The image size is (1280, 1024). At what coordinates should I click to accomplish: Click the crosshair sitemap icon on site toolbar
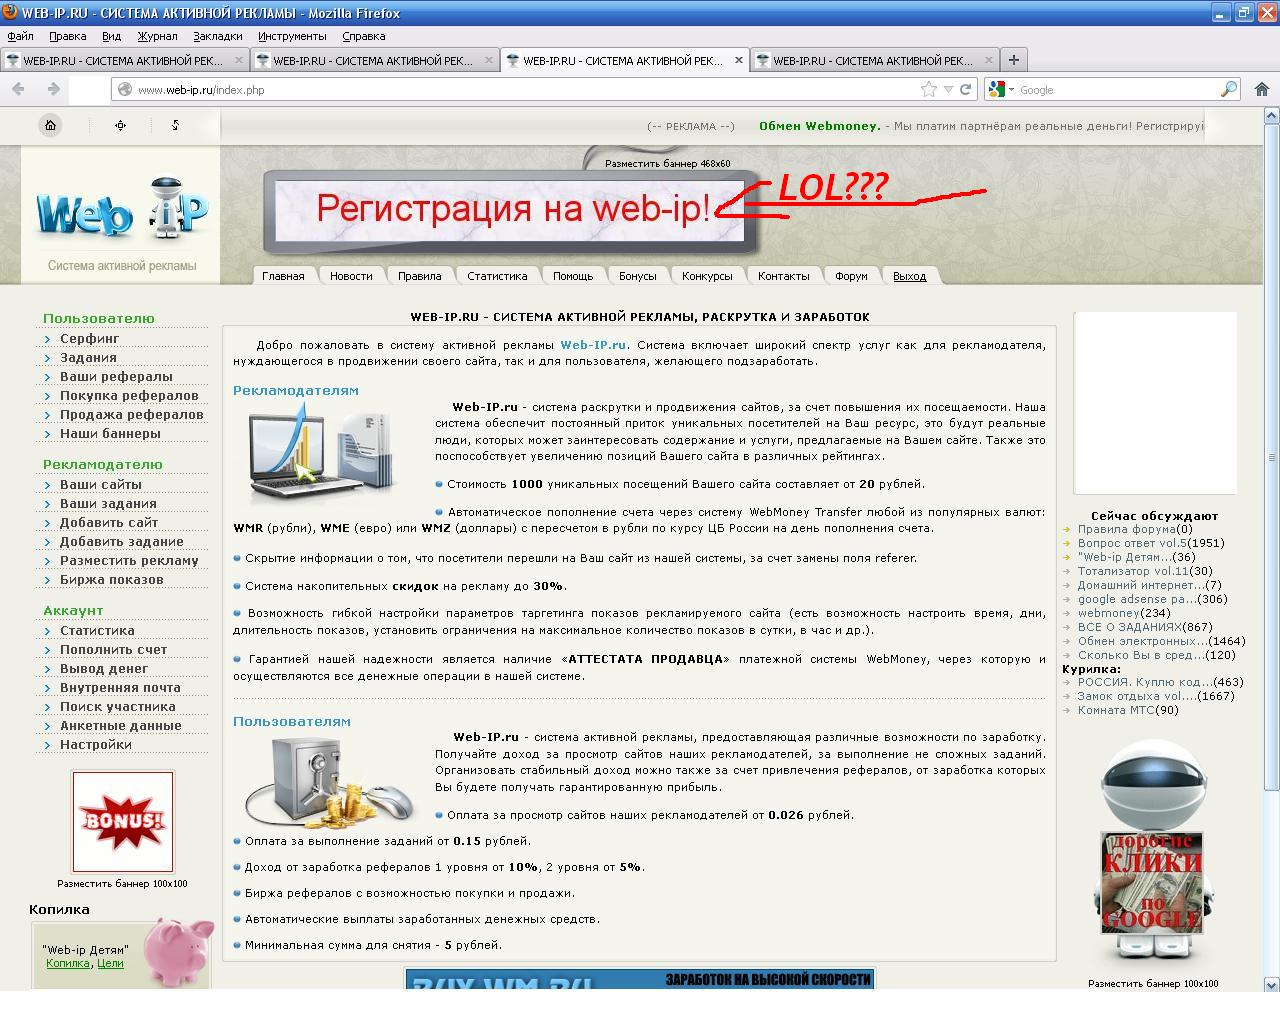121,125
